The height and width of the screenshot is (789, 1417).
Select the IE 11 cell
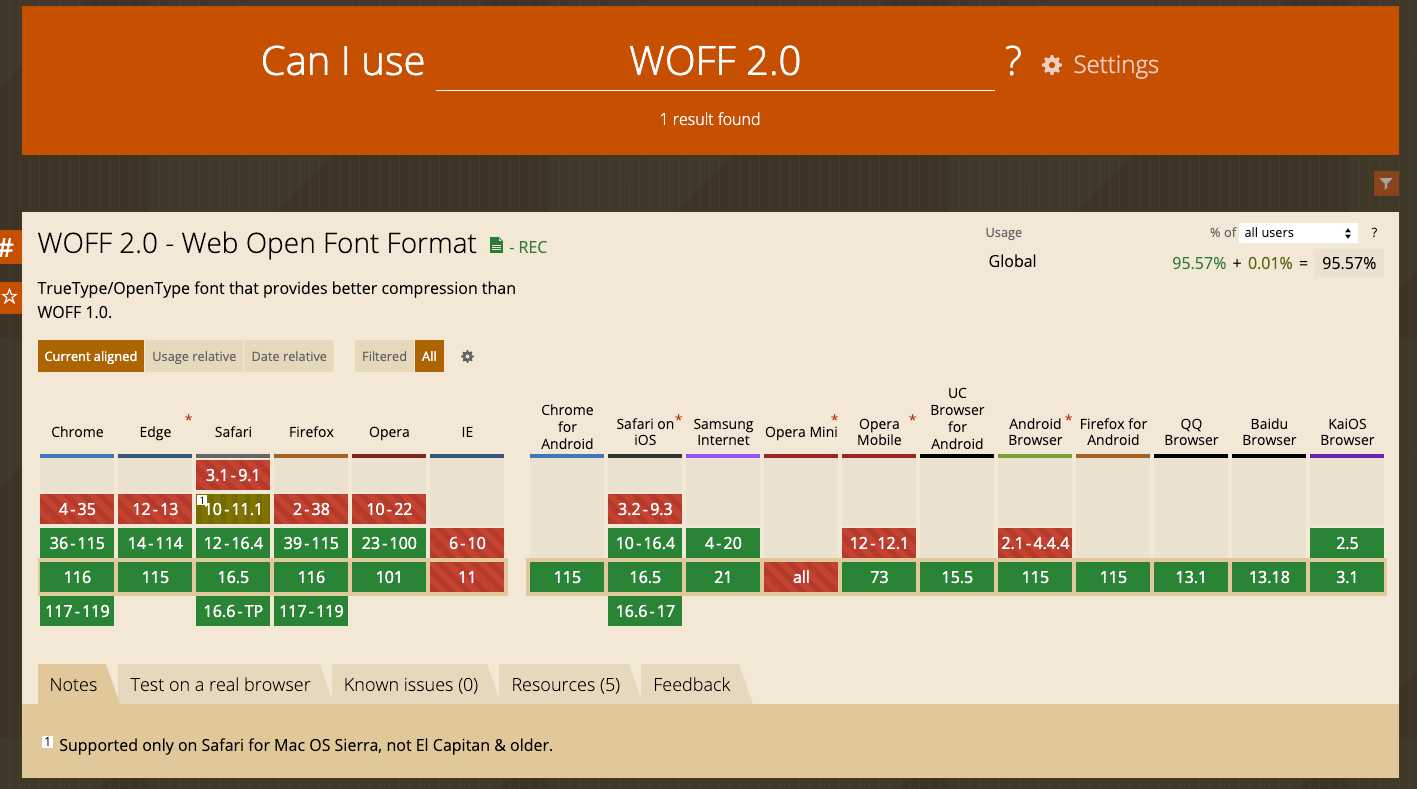pos(467,577)
